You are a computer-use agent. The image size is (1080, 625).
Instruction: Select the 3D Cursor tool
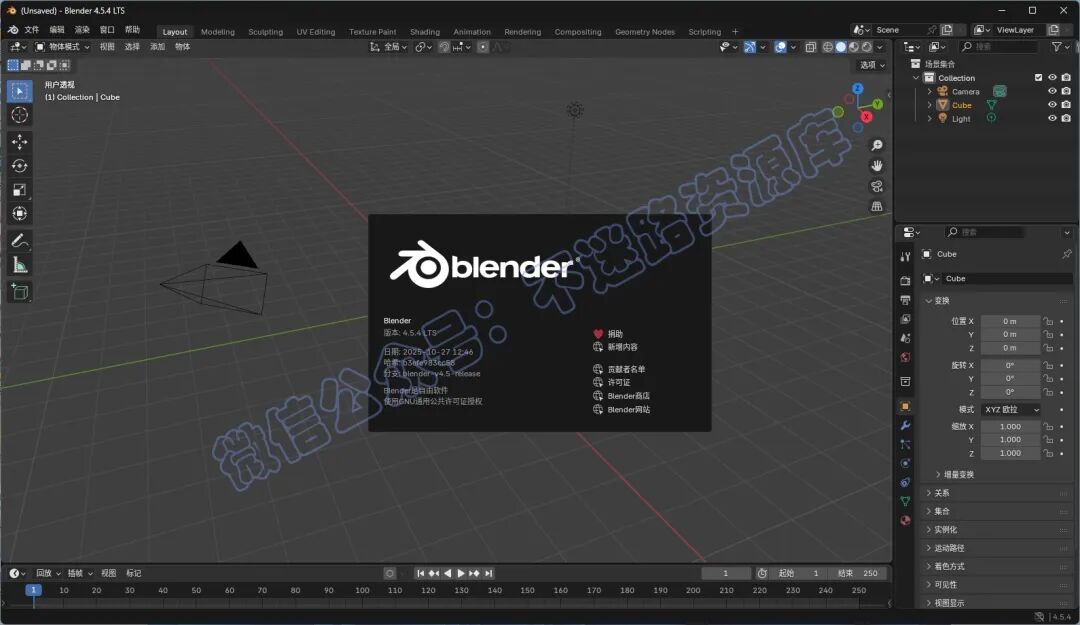tap(19, 115)
